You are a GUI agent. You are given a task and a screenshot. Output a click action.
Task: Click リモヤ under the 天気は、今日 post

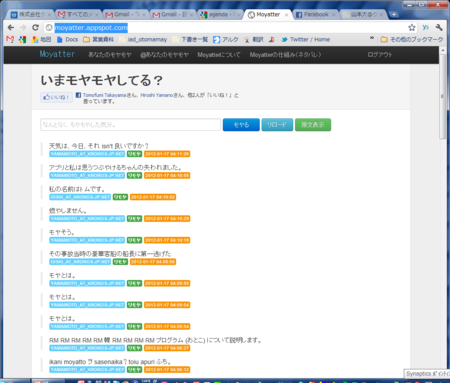pyautogui.click(x=134, y=154)
